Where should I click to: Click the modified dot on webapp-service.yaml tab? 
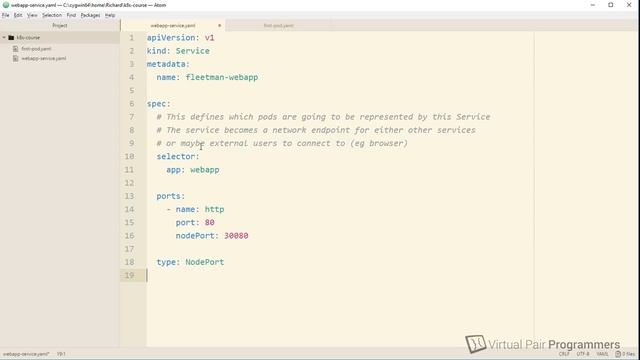[220, 25]
